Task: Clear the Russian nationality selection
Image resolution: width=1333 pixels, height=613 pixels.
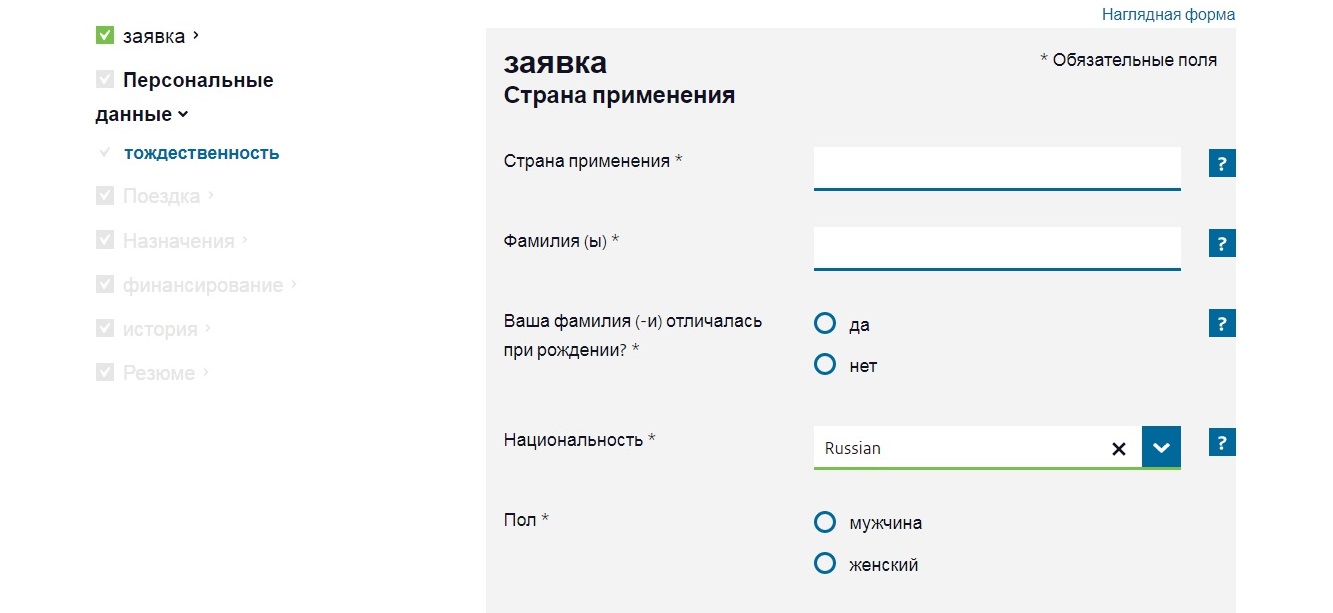Action: [1119, 449]
